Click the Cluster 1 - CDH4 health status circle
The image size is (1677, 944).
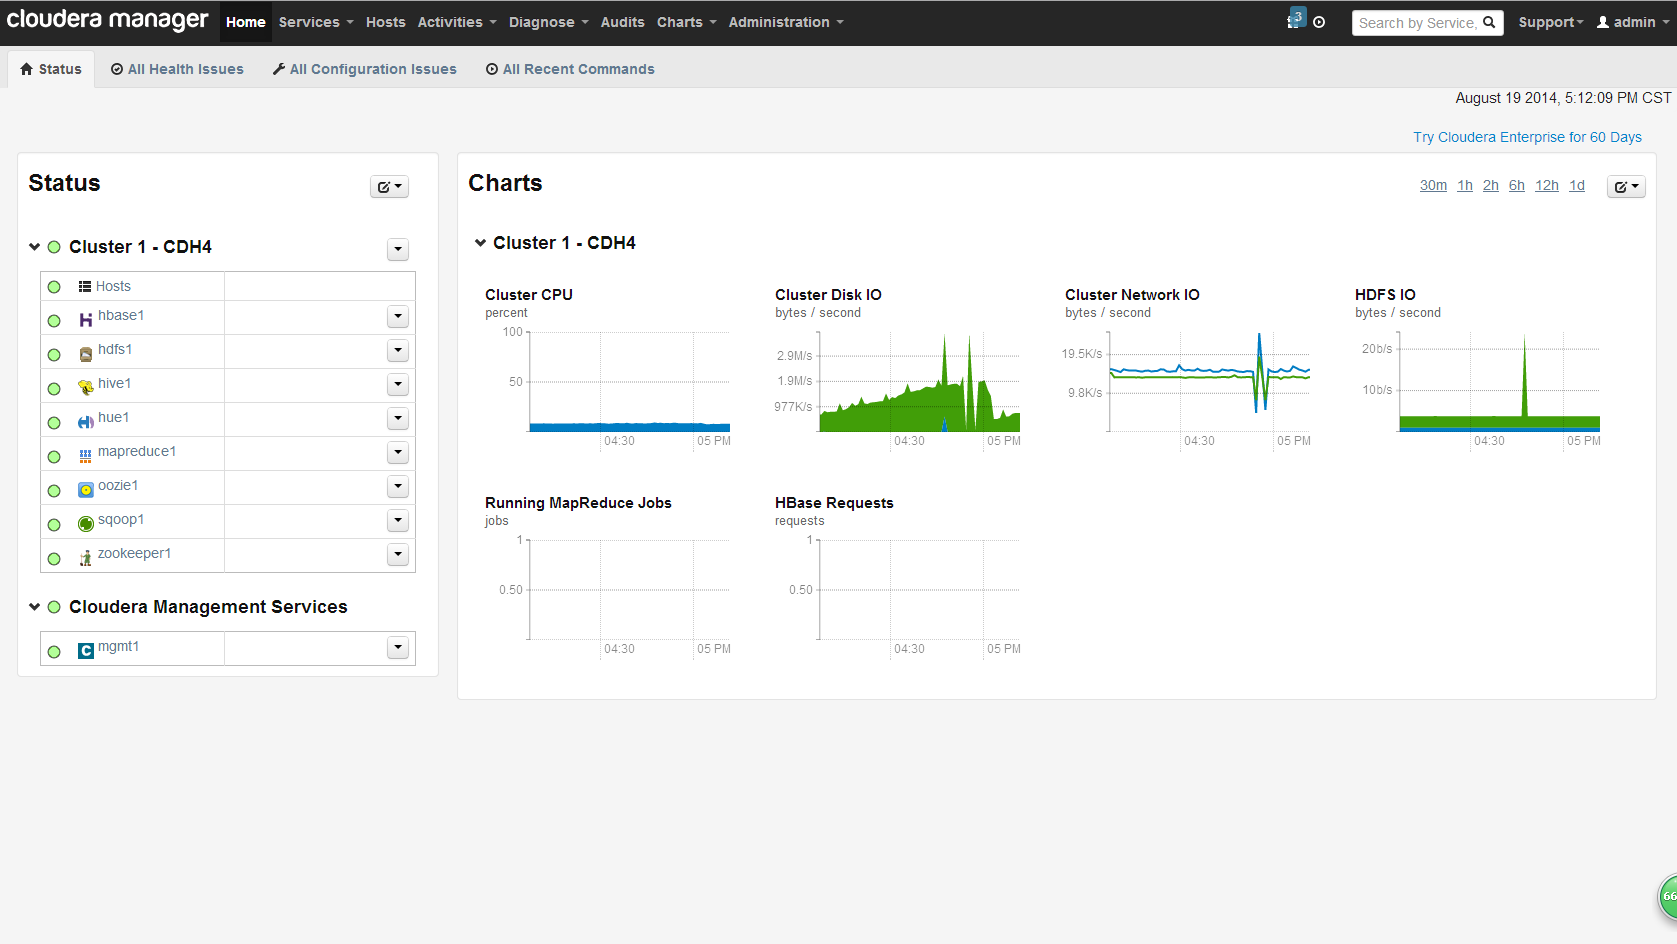[x=54, y=247]
